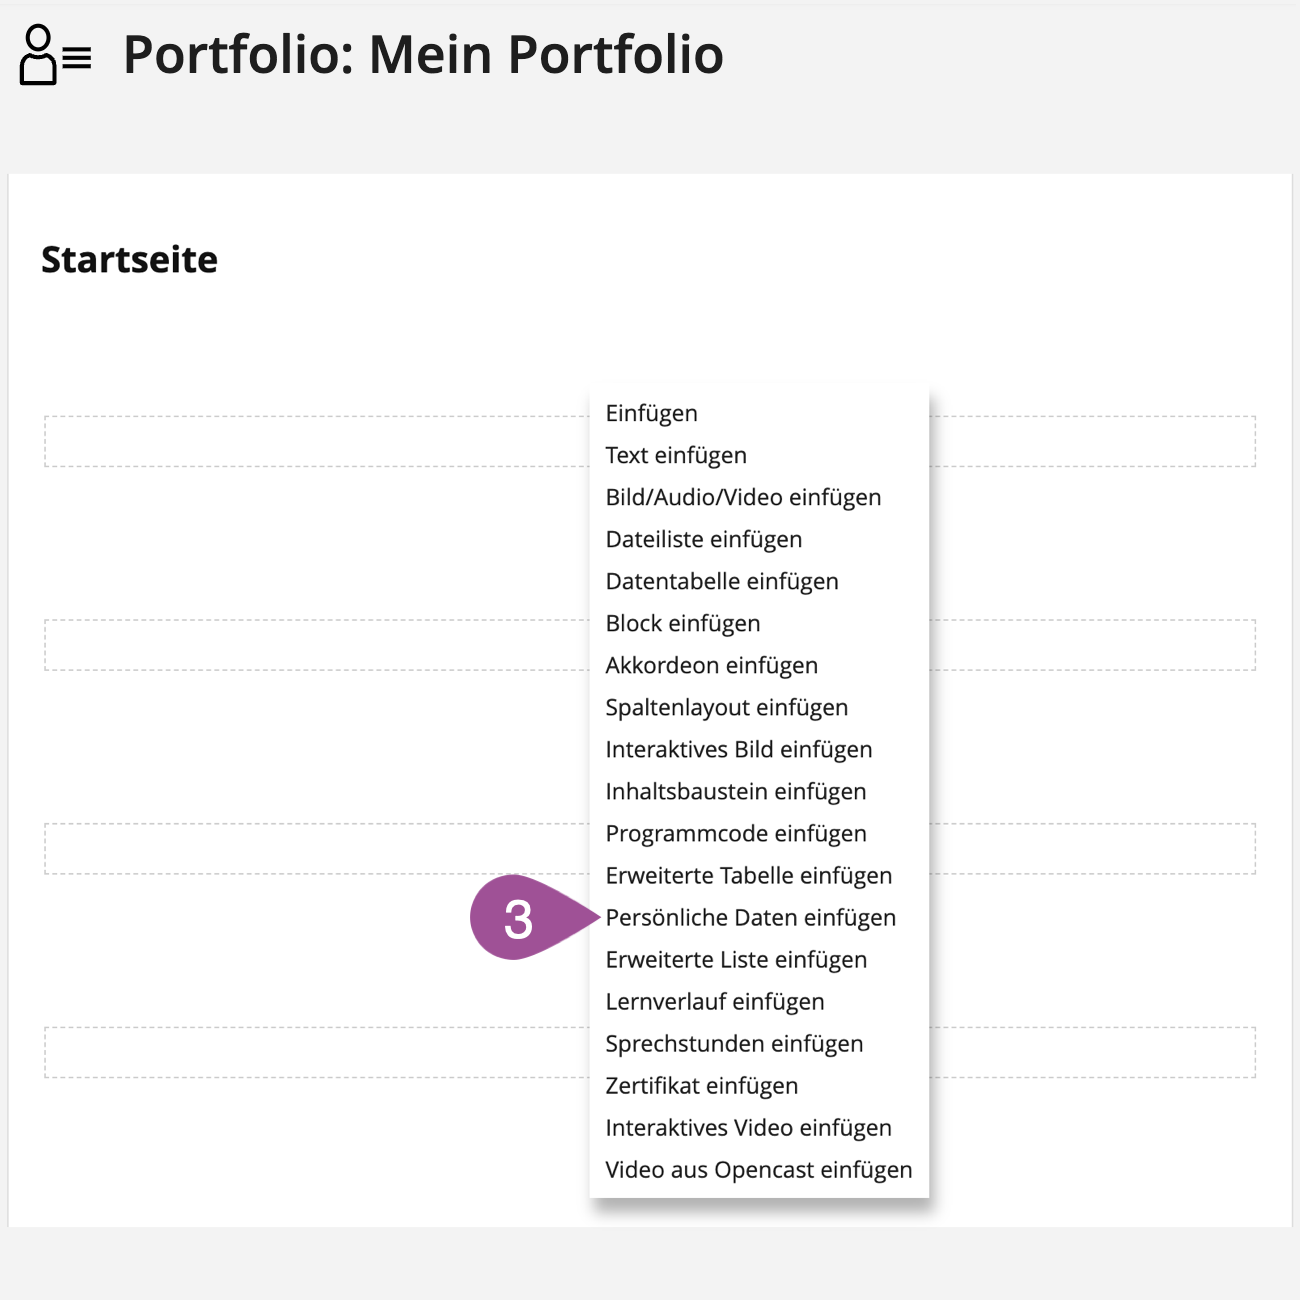The height and width of the screenshot is (1300, 1300).
Task: Select 'Lernverlauf einfügen'
Action: 715,1002
